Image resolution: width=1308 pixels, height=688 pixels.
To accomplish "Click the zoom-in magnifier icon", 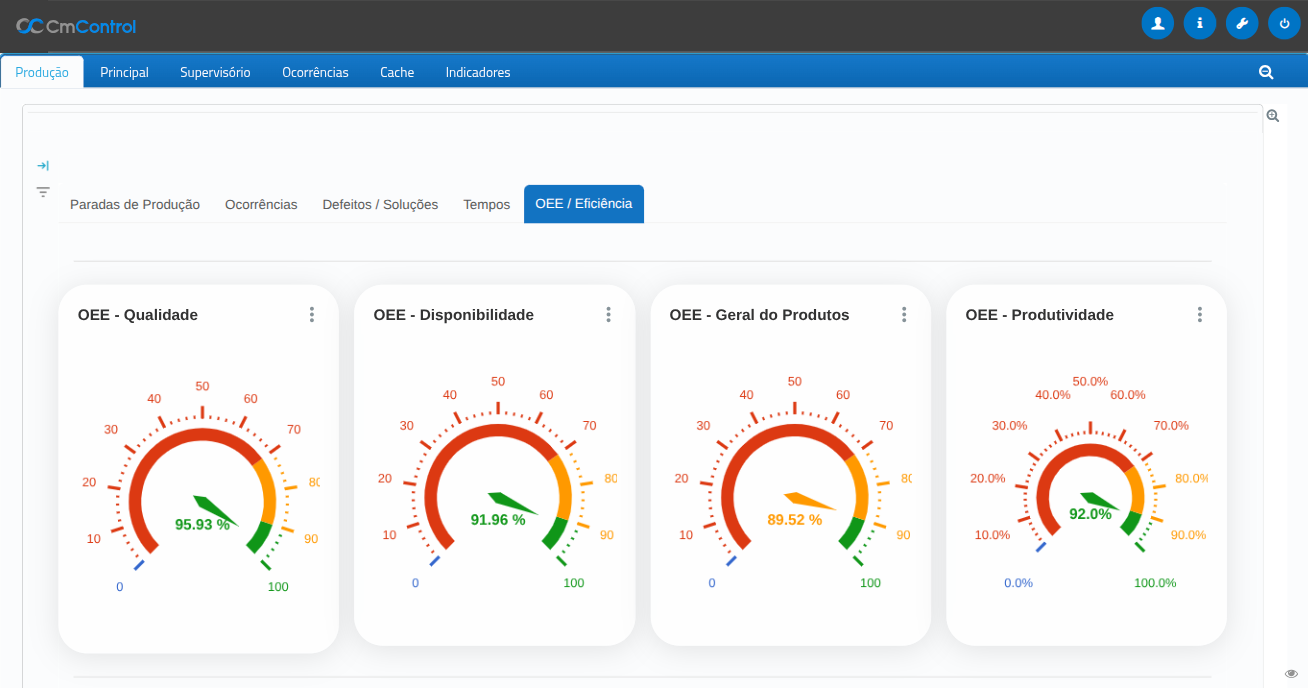I will [1273, 116].
